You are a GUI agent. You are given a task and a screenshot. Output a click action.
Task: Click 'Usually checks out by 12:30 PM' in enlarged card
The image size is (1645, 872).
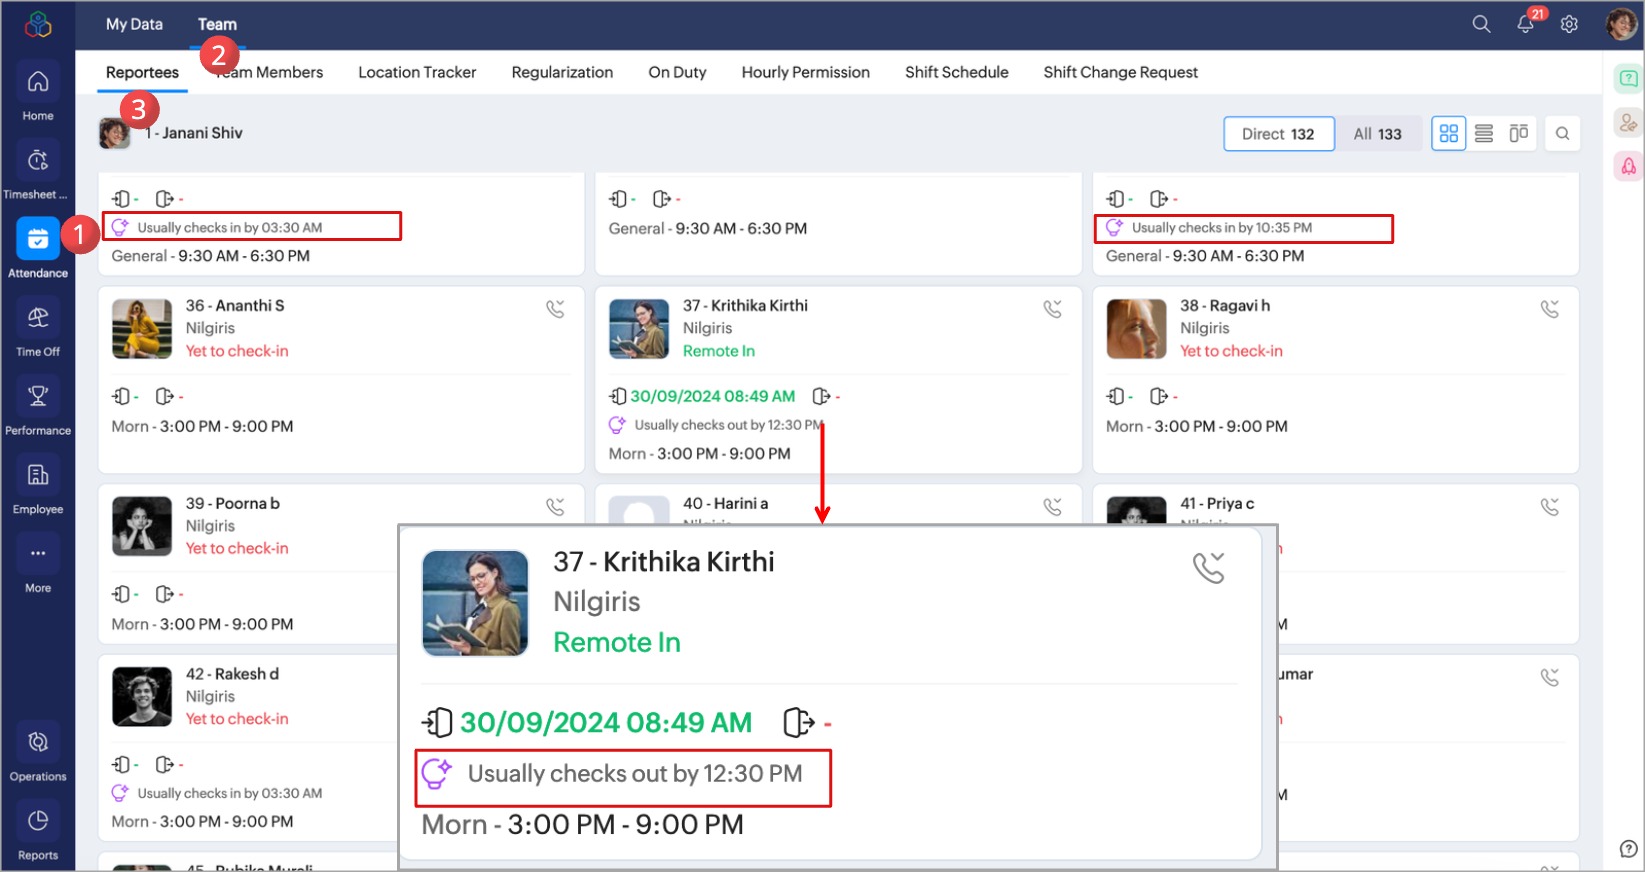635,774
